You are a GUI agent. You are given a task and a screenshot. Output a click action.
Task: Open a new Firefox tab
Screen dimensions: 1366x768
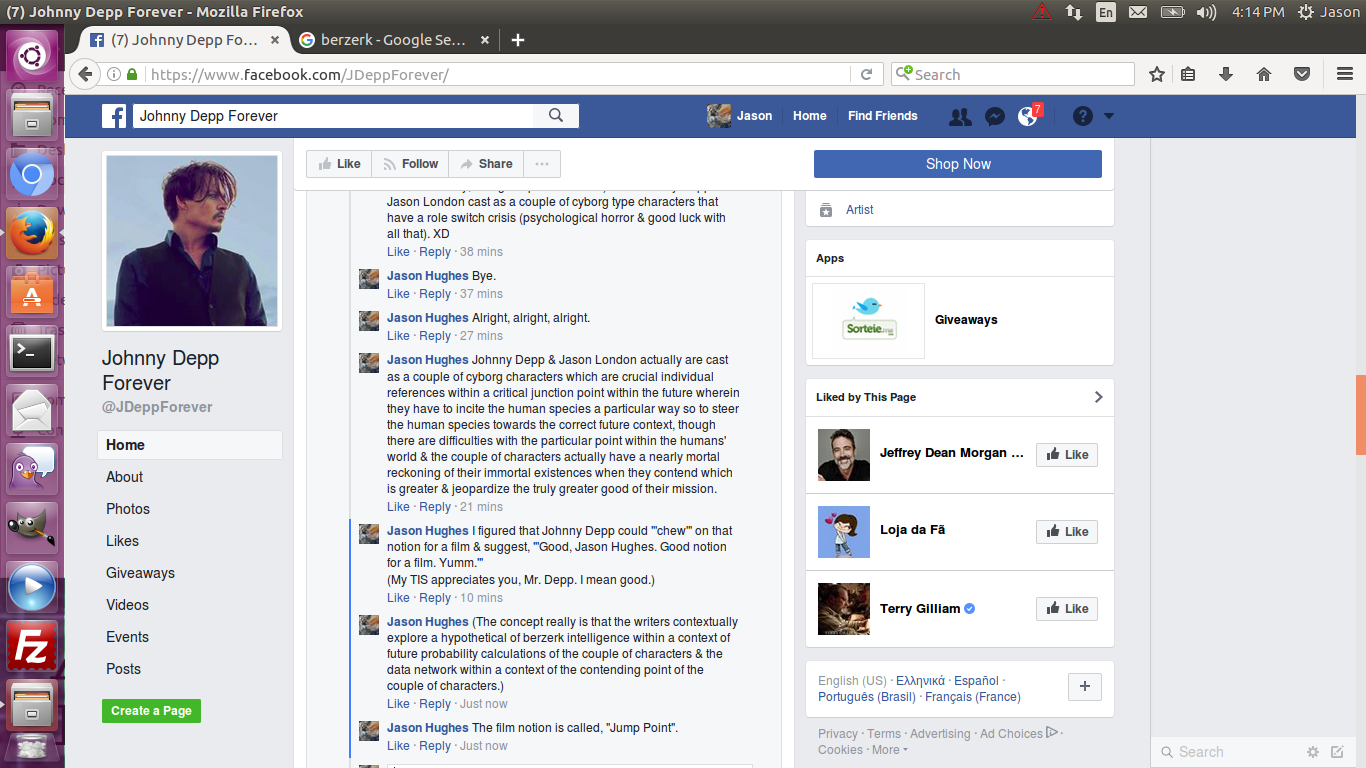[x=517, y=40]
